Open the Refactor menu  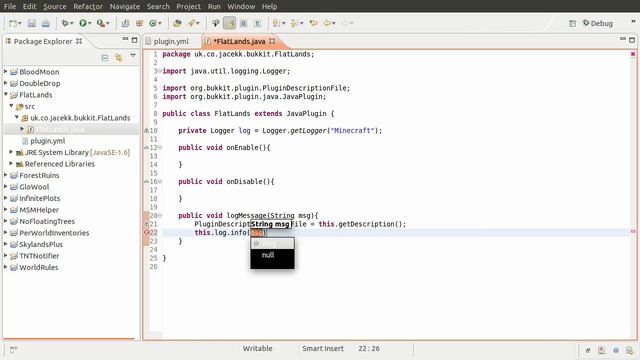tap(88, 6)
